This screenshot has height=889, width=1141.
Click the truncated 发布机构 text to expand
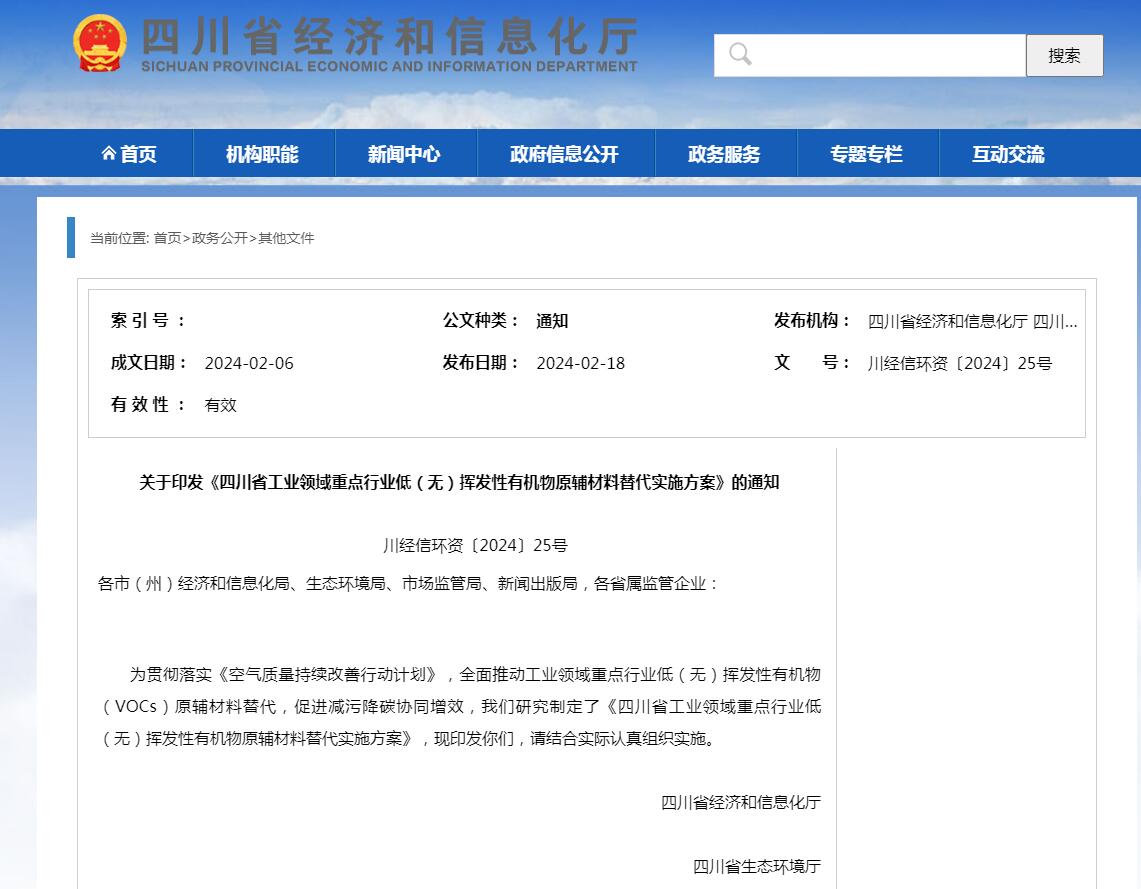972,320
